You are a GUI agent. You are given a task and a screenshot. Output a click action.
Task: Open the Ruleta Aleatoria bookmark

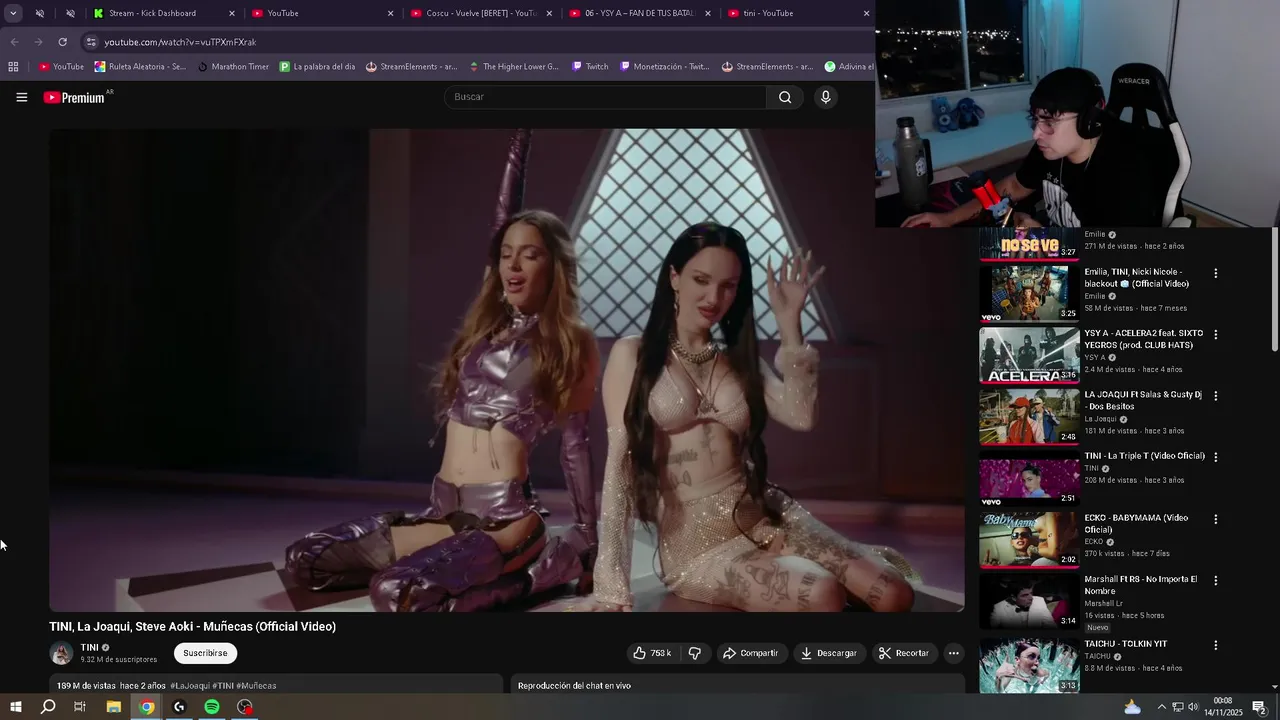click(x=140, y=67)
